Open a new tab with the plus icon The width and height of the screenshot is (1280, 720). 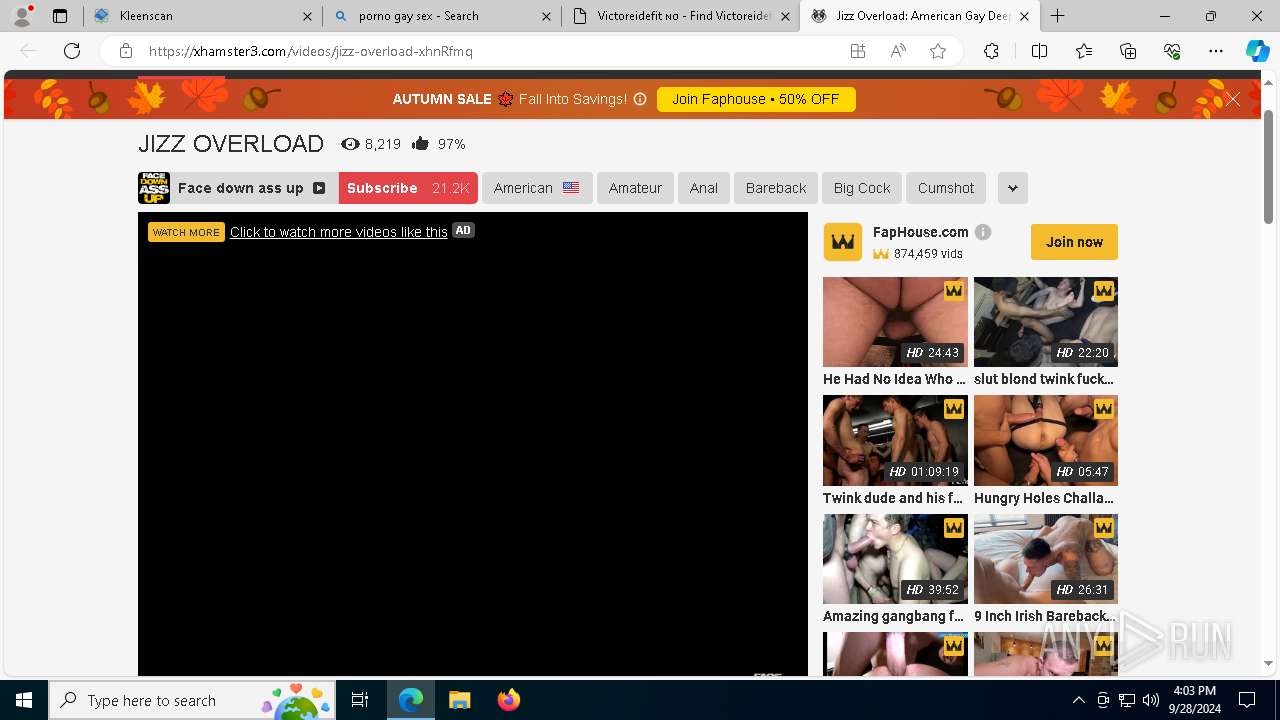(1057, 16)
